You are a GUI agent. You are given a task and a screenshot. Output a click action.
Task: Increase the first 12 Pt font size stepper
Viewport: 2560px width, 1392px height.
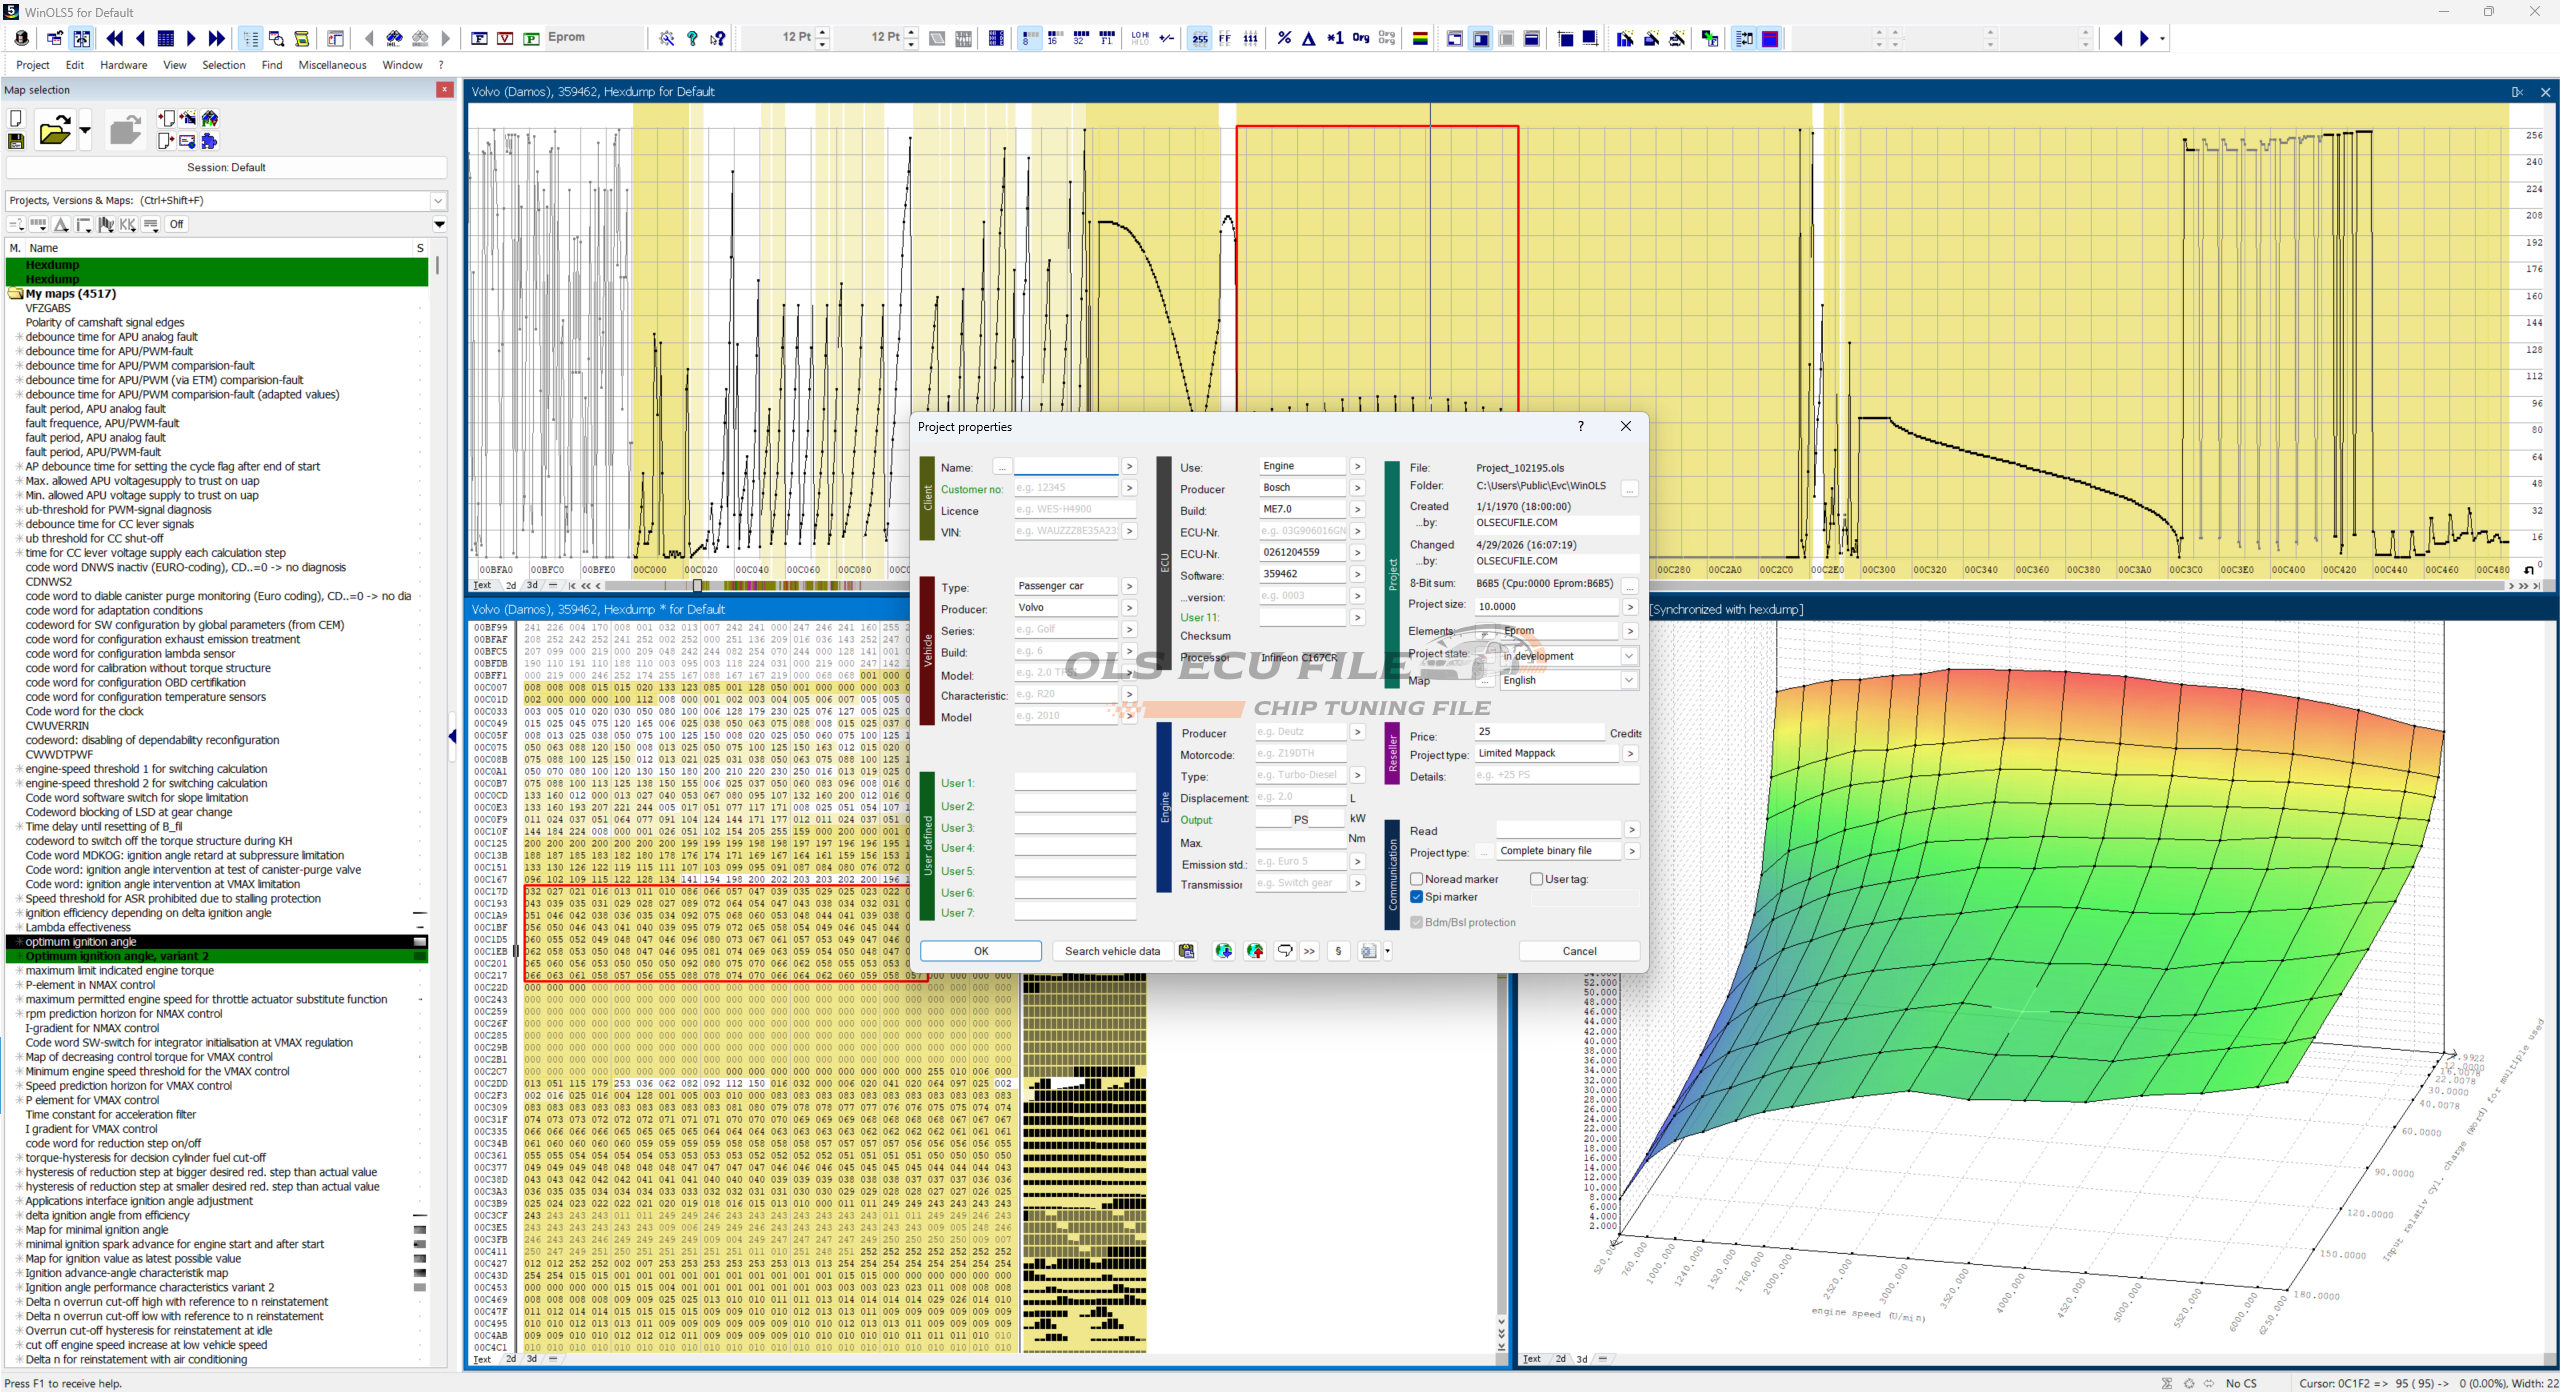[x=823, y=33]
